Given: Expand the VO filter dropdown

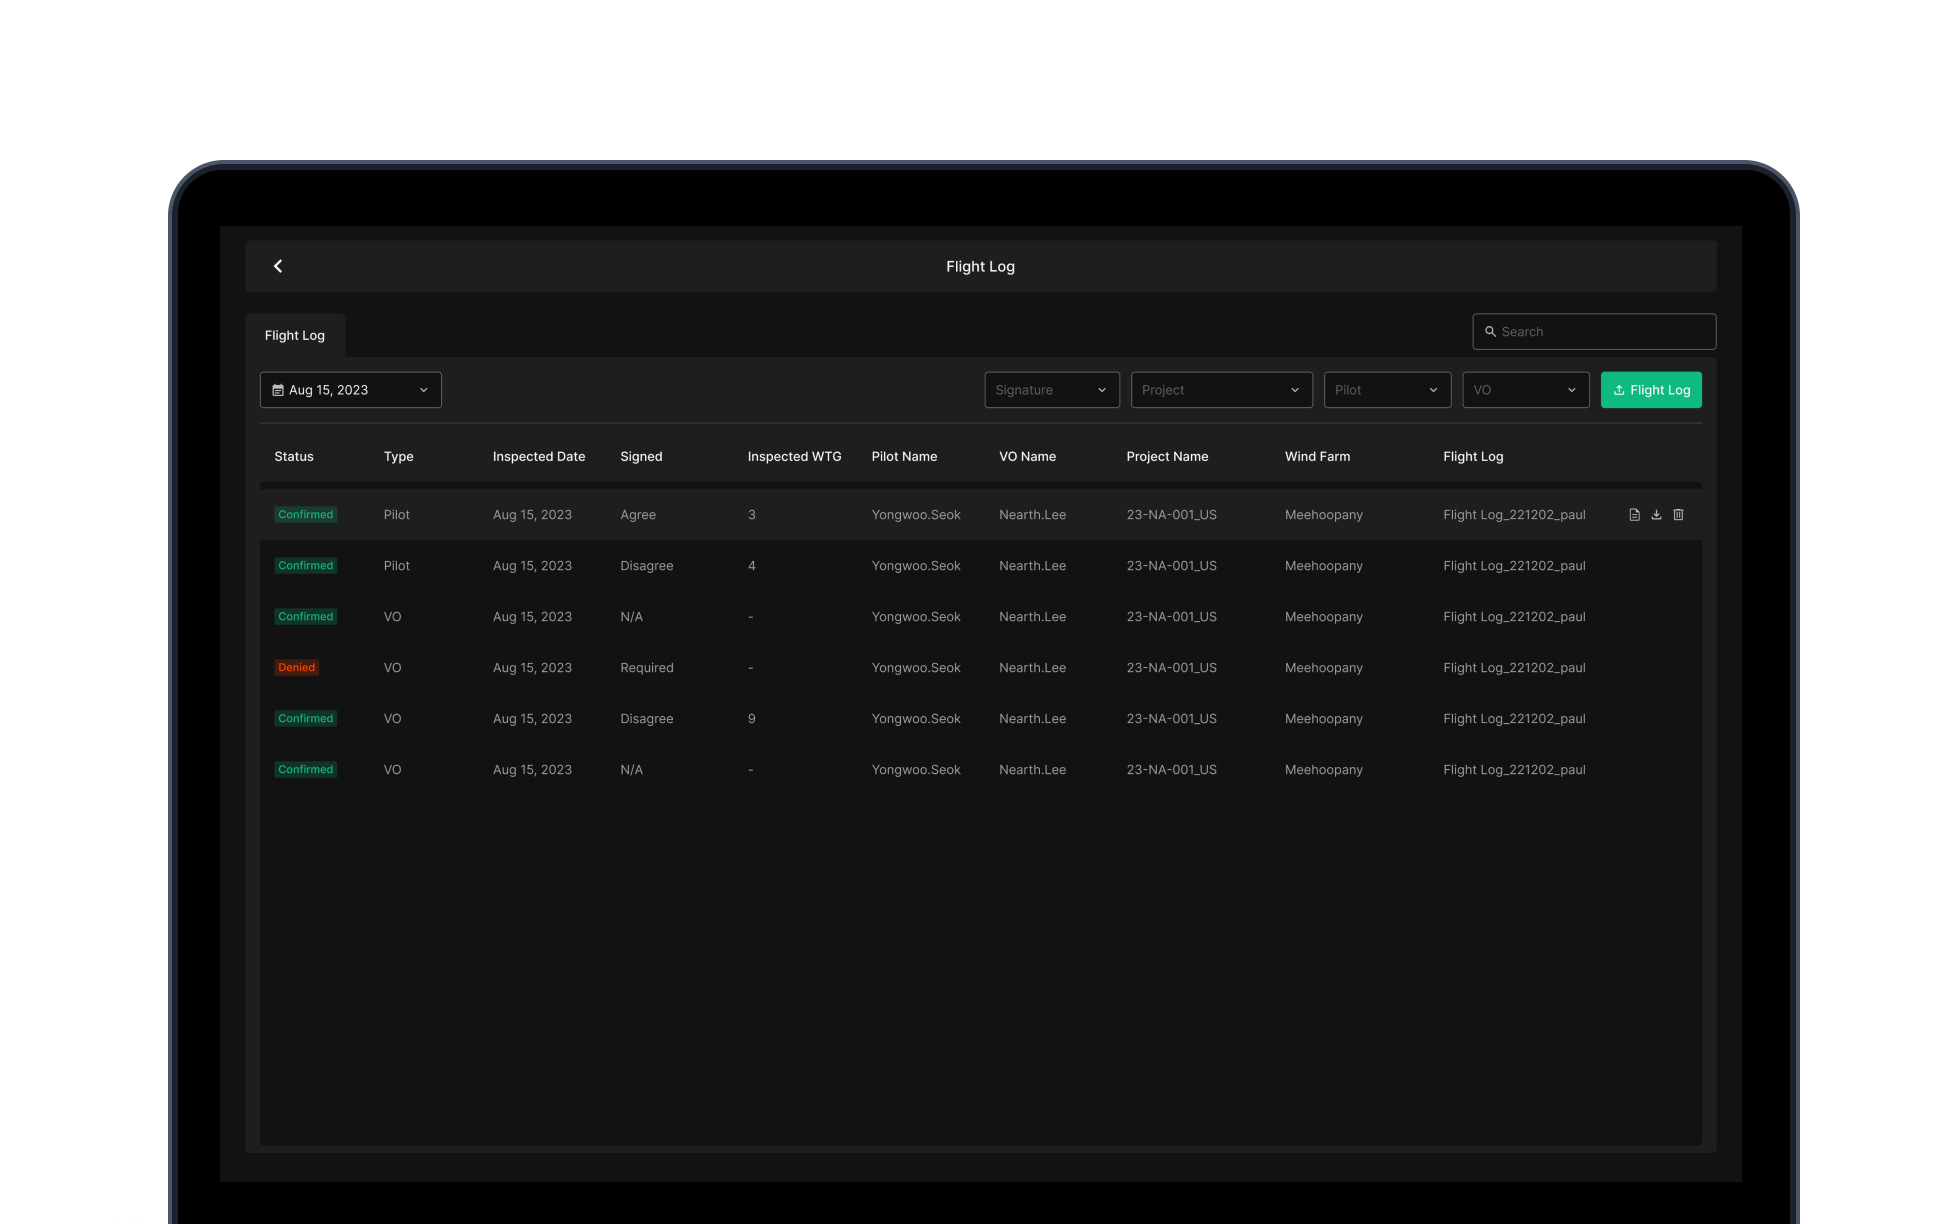Looking at the screenshot, I should click(x=1526, y=390).
